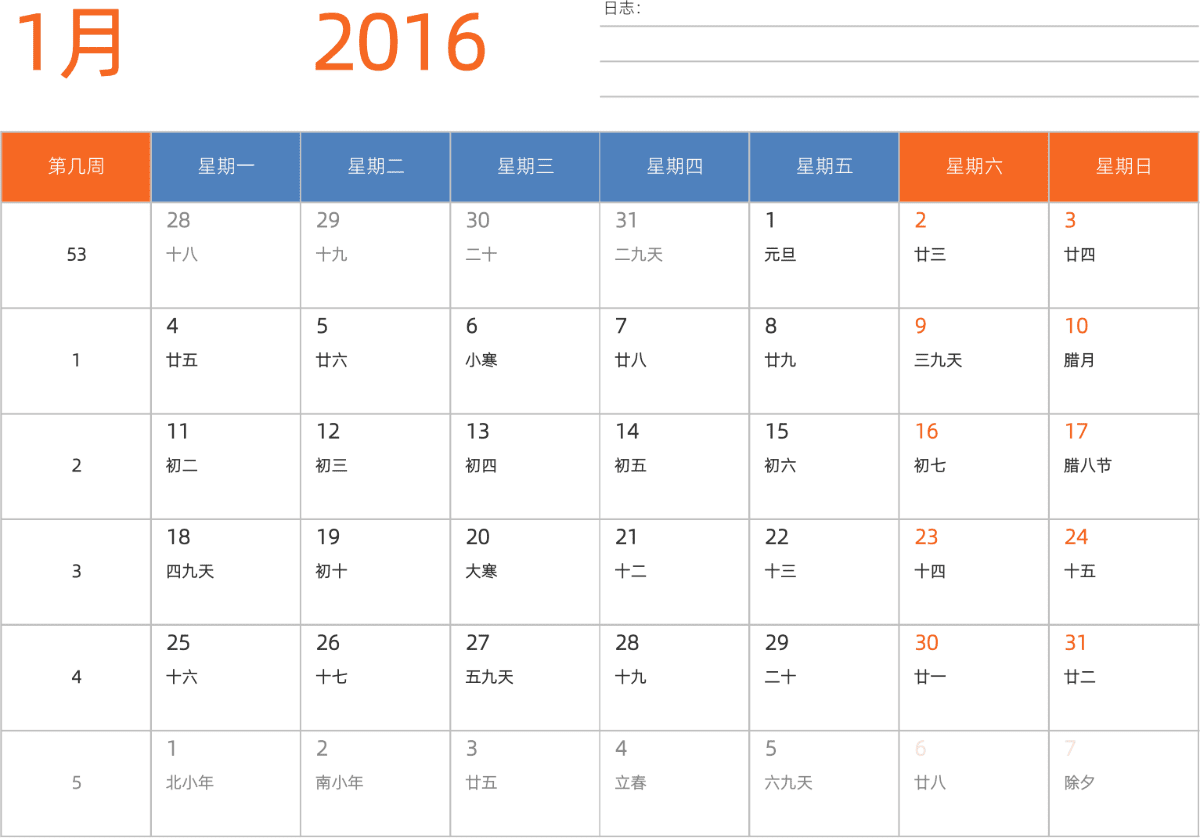Click the week number in the '立春' row

click(76, 783)
